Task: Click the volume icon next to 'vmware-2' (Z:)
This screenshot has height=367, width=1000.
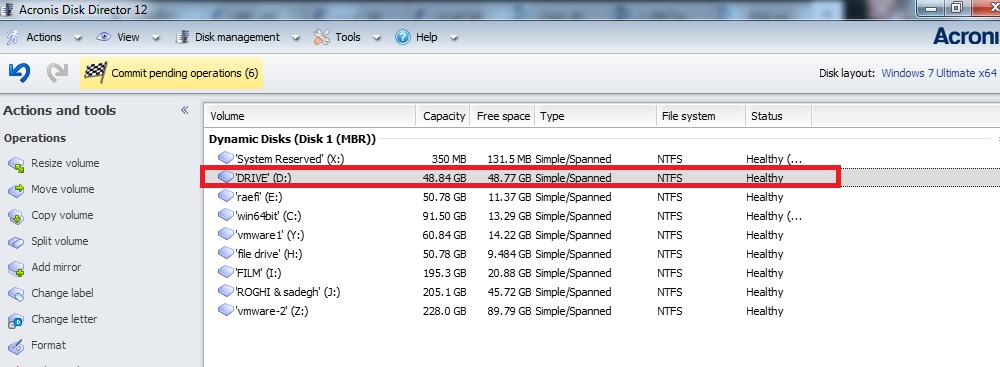Action: pos(226,311)
